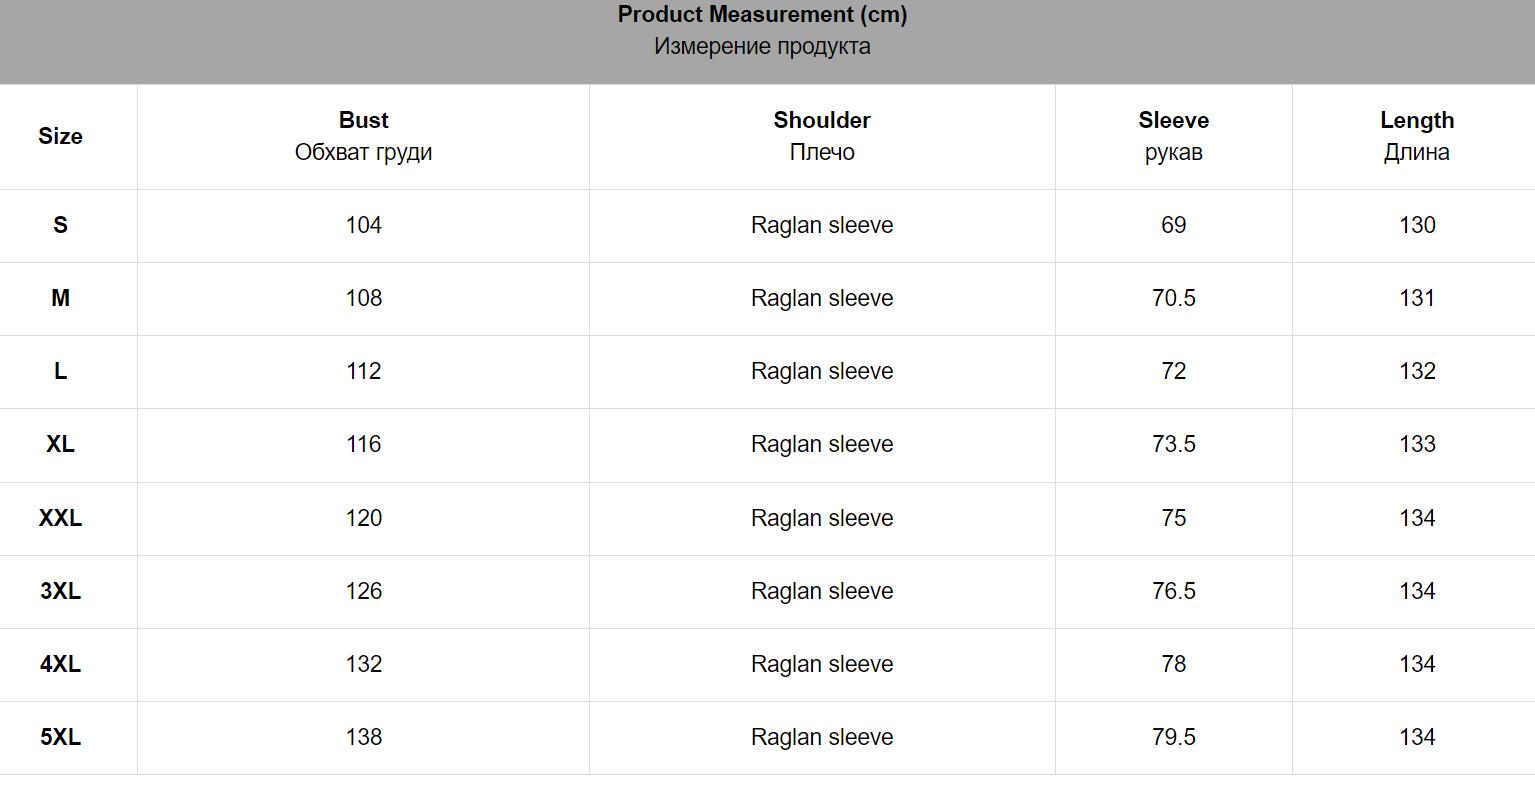Viewport: 1535px width, 799px height.
Task: Click sleeve value 76.5
Action: click(x=1173, y=592)
